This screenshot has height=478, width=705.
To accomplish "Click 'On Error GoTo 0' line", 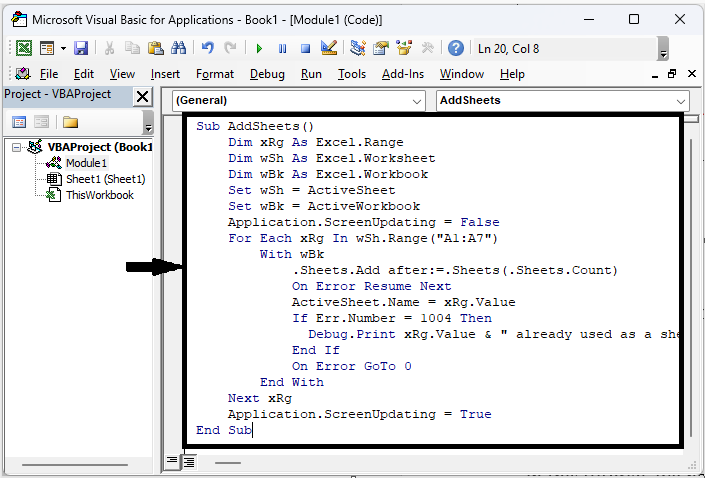I will [352, 366].
